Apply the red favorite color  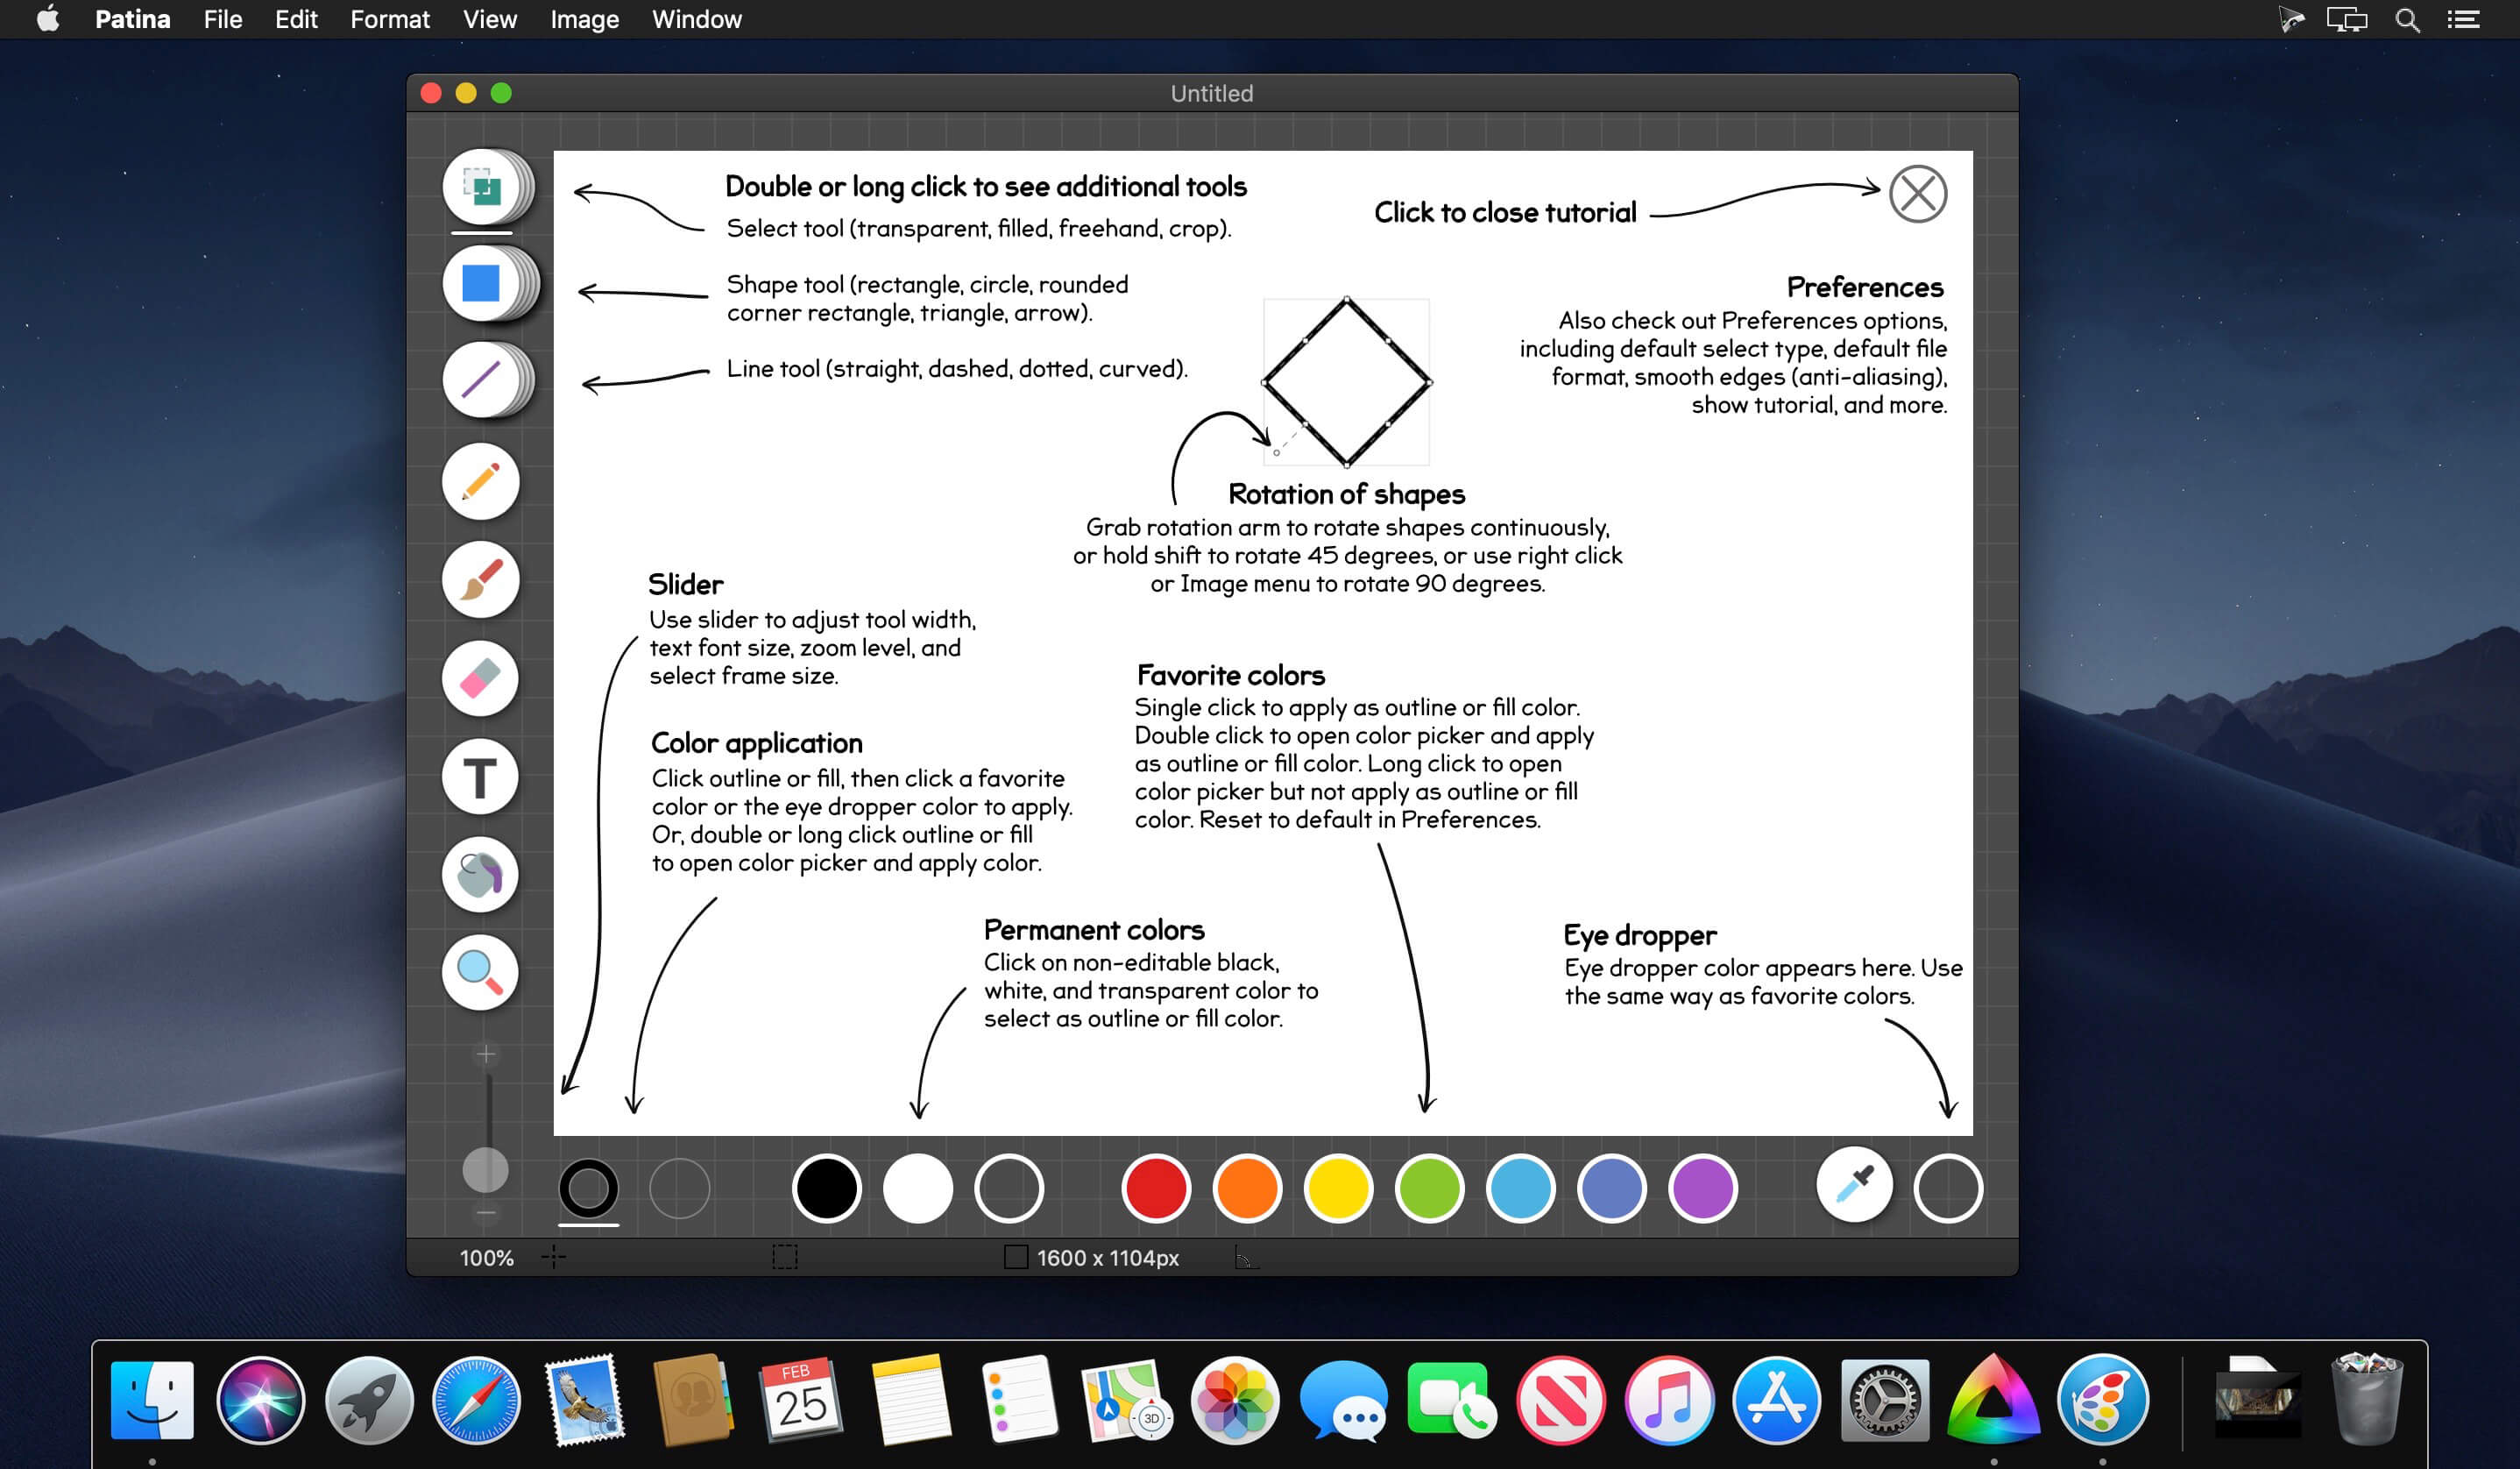[1155, 1188]
